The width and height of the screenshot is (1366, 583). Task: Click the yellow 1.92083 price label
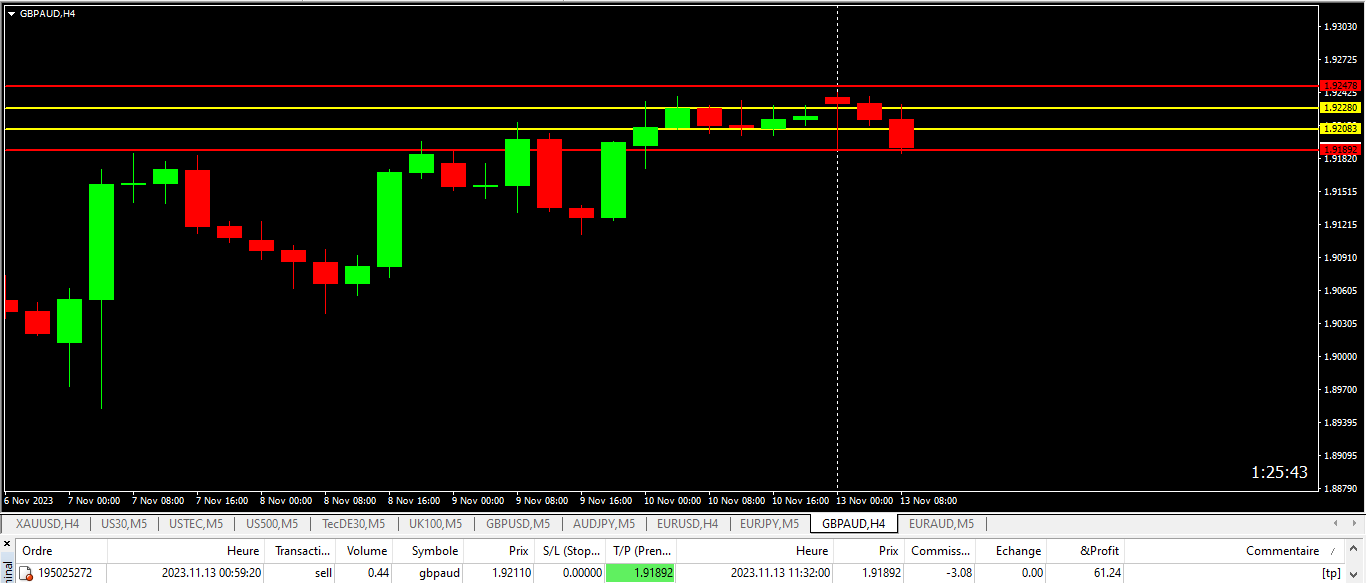tap(1340, 128)
